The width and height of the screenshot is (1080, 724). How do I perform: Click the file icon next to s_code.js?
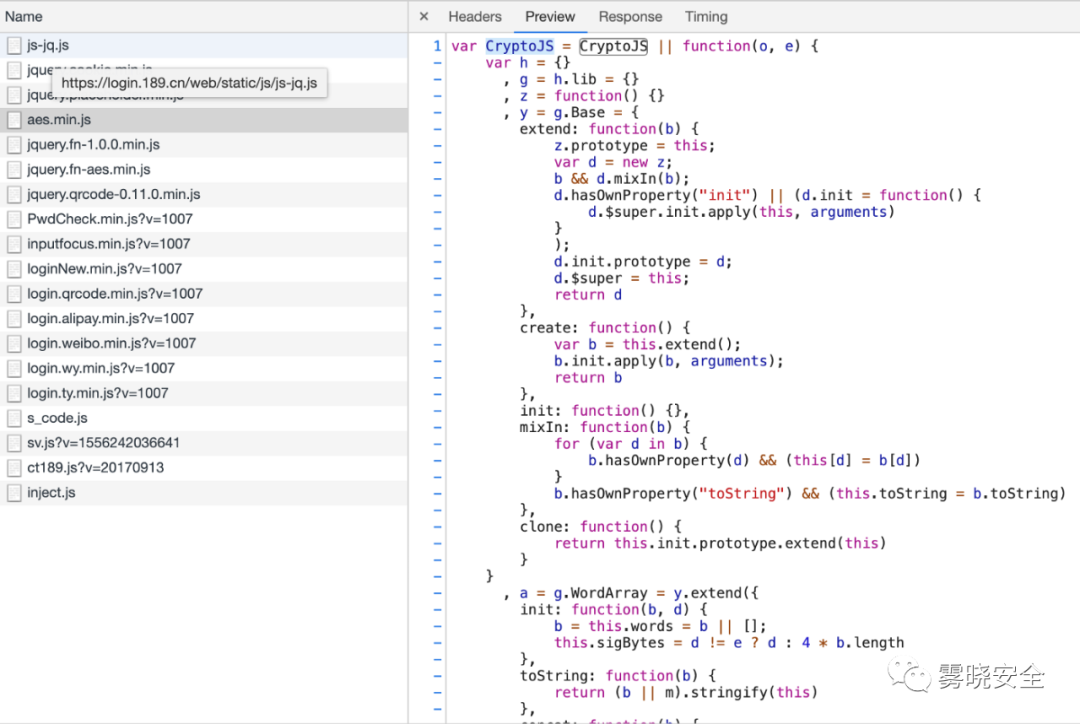14,418
